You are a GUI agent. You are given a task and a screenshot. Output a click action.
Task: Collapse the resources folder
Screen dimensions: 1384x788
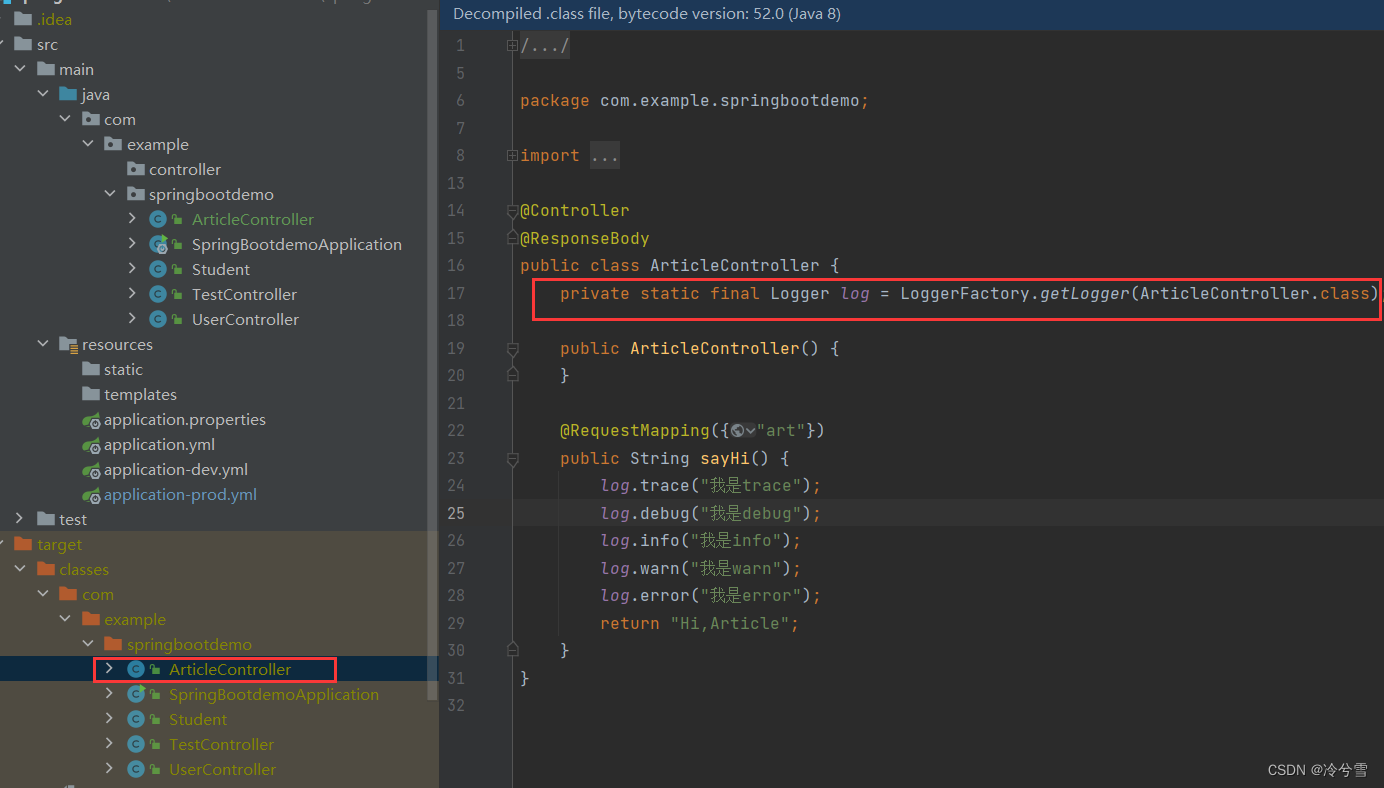pyautogui.click(x=43, y=344)
